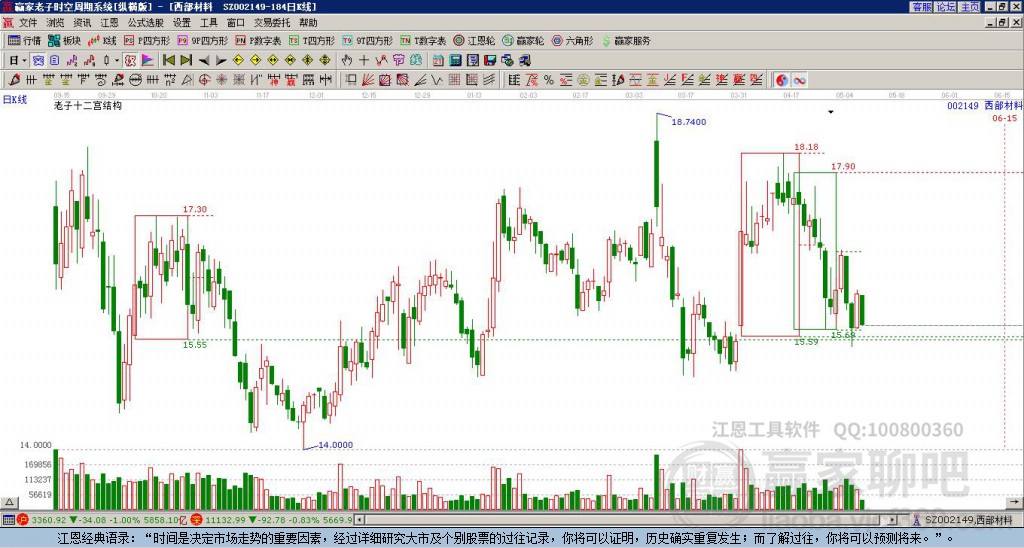Open the 江恩轮 Gann wheel
The width and height of the screenshot is (1024, 548).
pyautogui.click(x=474, y=40)
